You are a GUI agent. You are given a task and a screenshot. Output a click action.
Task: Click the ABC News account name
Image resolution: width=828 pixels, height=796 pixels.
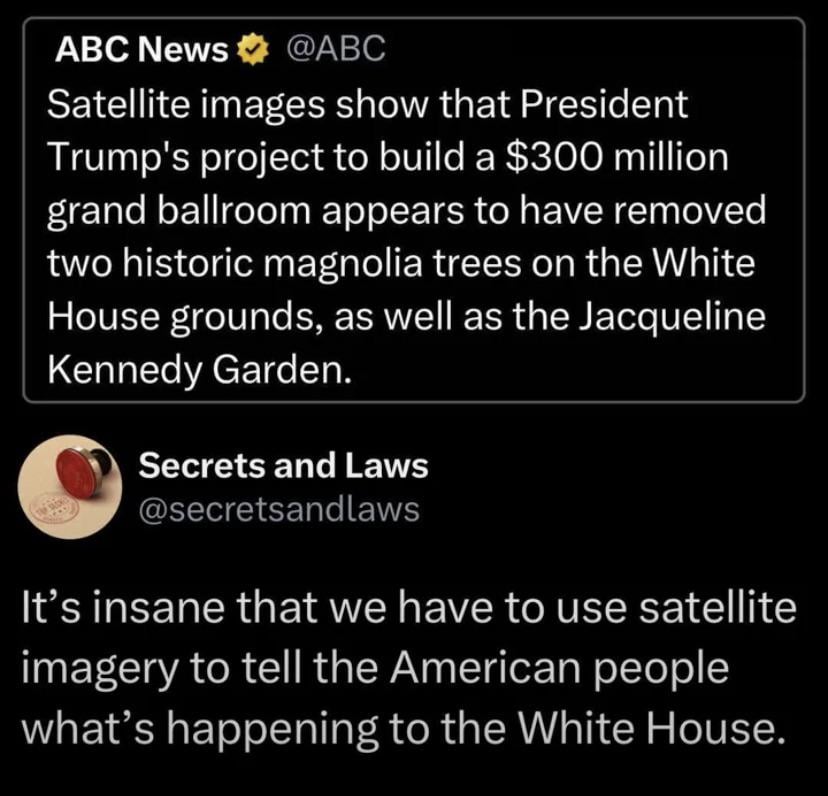tap(141, 50)
